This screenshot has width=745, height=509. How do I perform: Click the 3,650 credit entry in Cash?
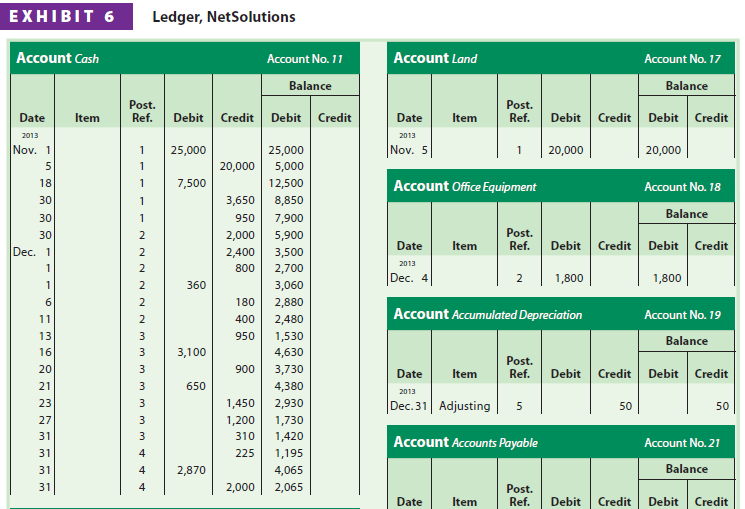click(237, 199)
